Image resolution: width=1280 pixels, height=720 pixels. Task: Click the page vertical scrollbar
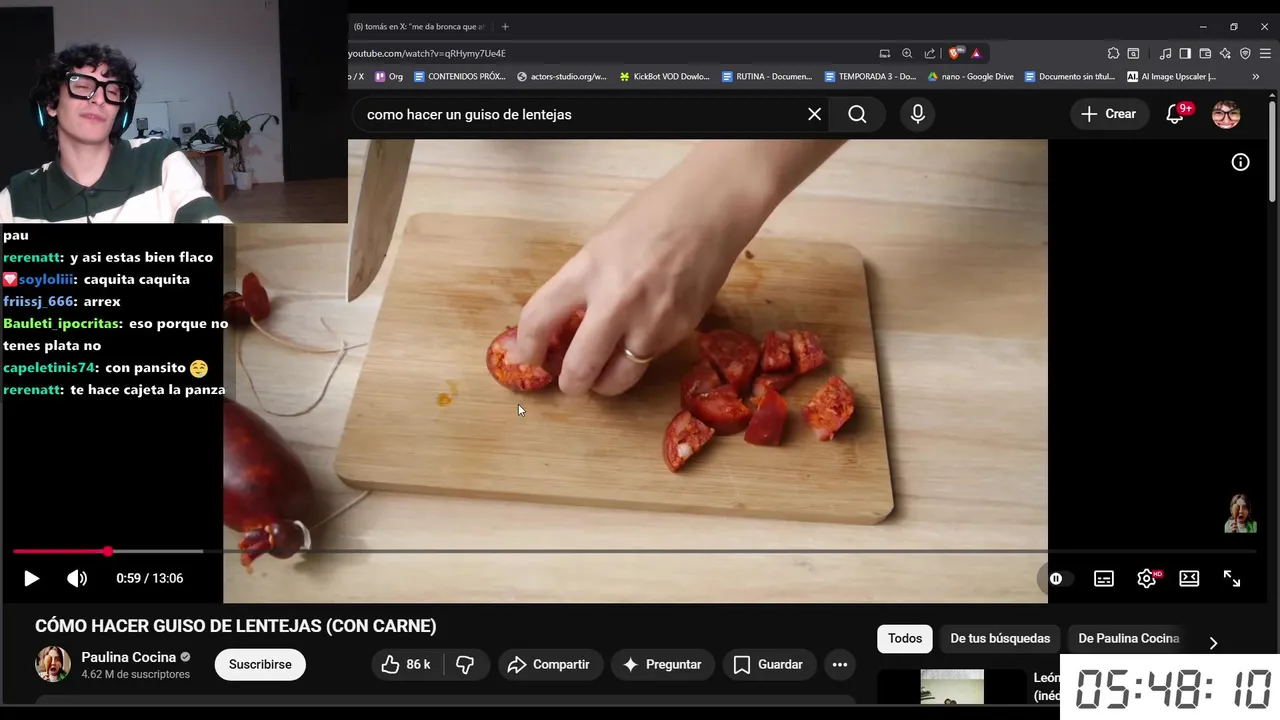(1273, 150)
